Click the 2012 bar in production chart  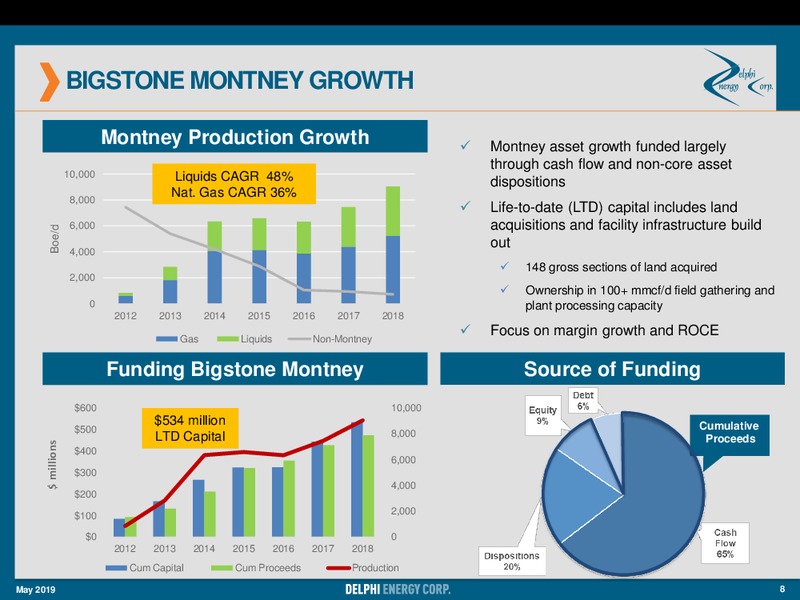click(126, 298)
